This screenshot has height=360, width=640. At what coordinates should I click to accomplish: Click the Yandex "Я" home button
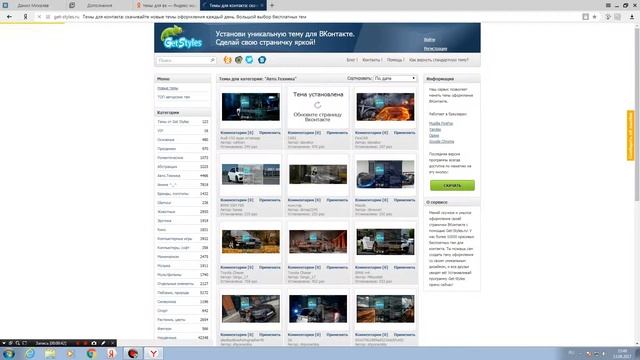point(25,17)
